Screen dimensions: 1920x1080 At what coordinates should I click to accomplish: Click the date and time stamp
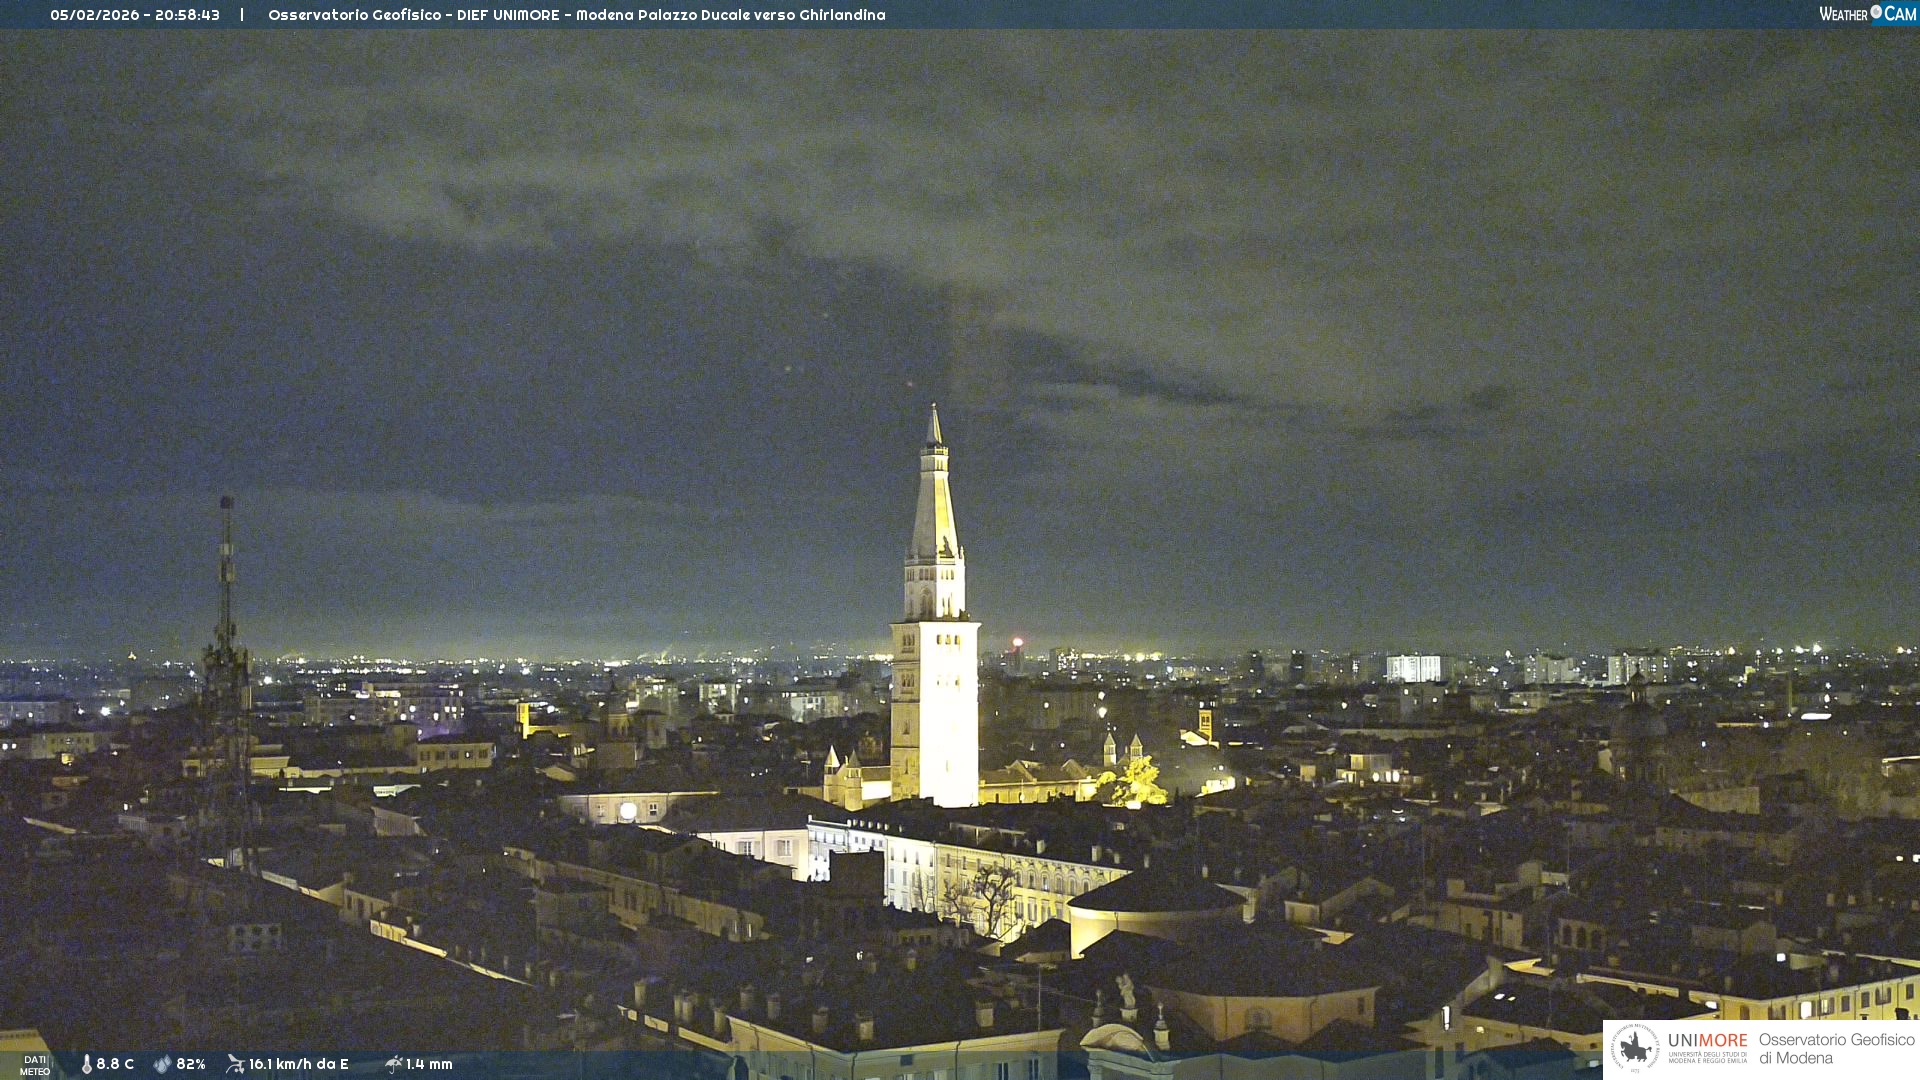(x=135, y=15)
